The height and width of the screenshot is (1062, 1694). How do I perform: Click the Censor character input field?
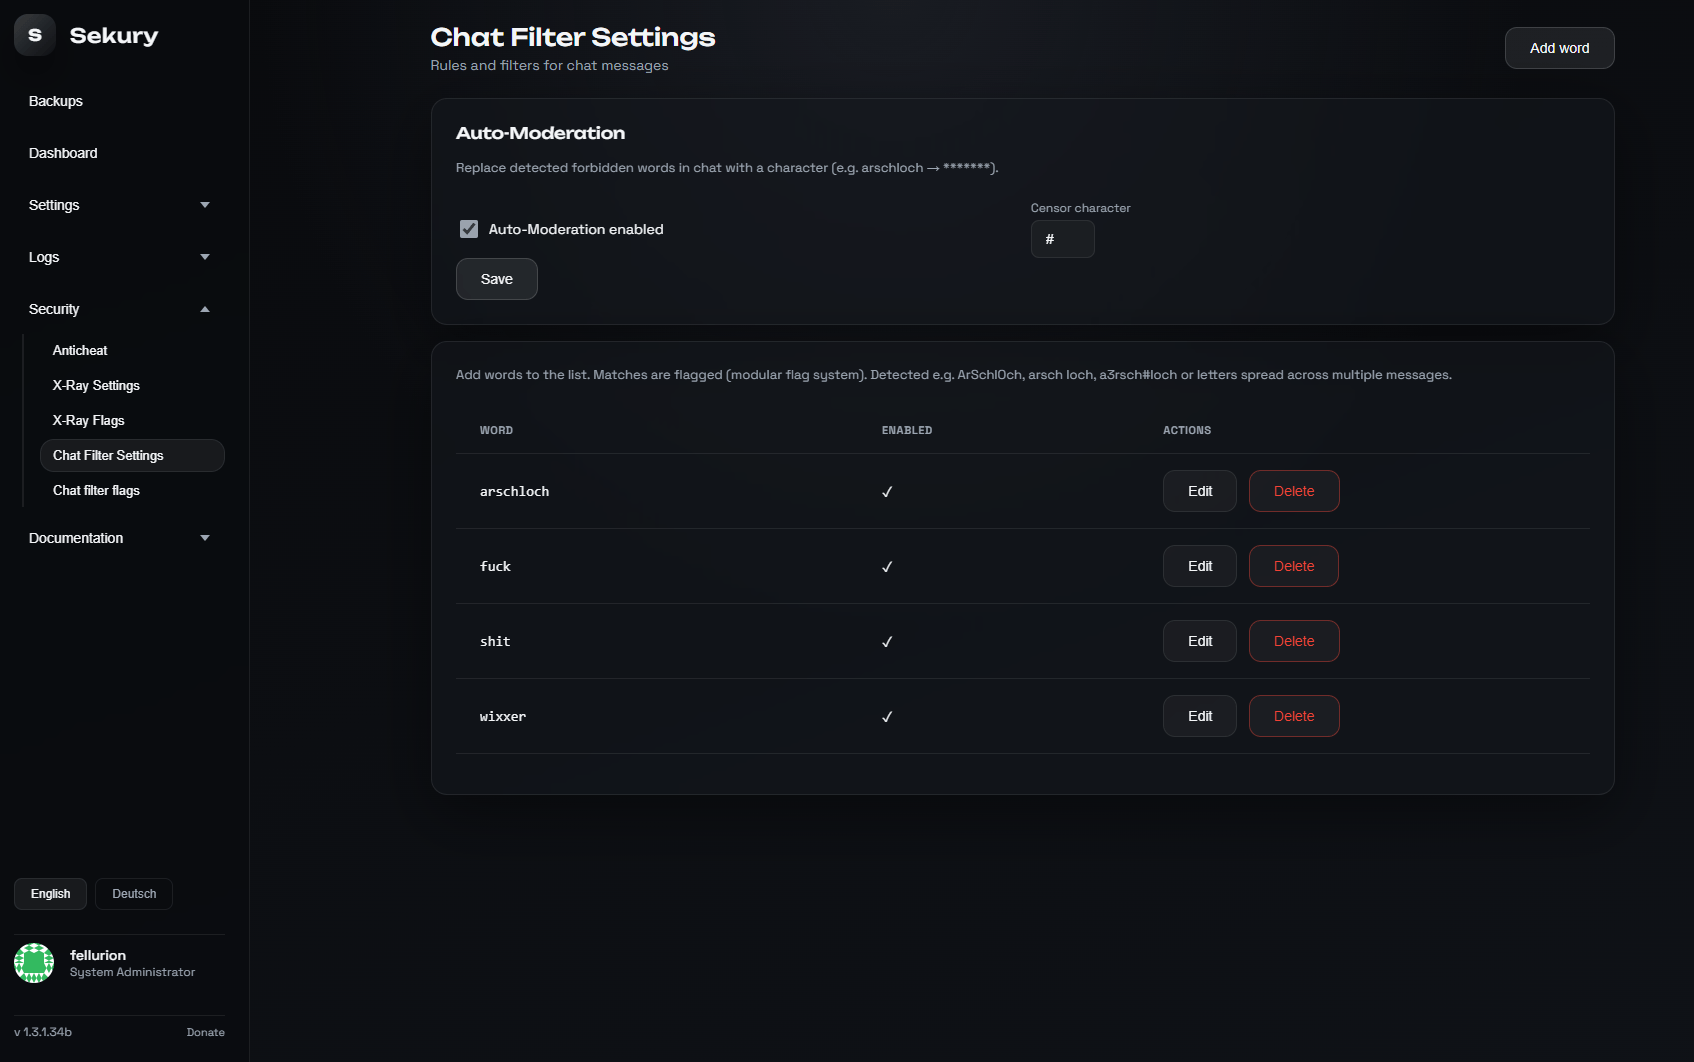1062,240
